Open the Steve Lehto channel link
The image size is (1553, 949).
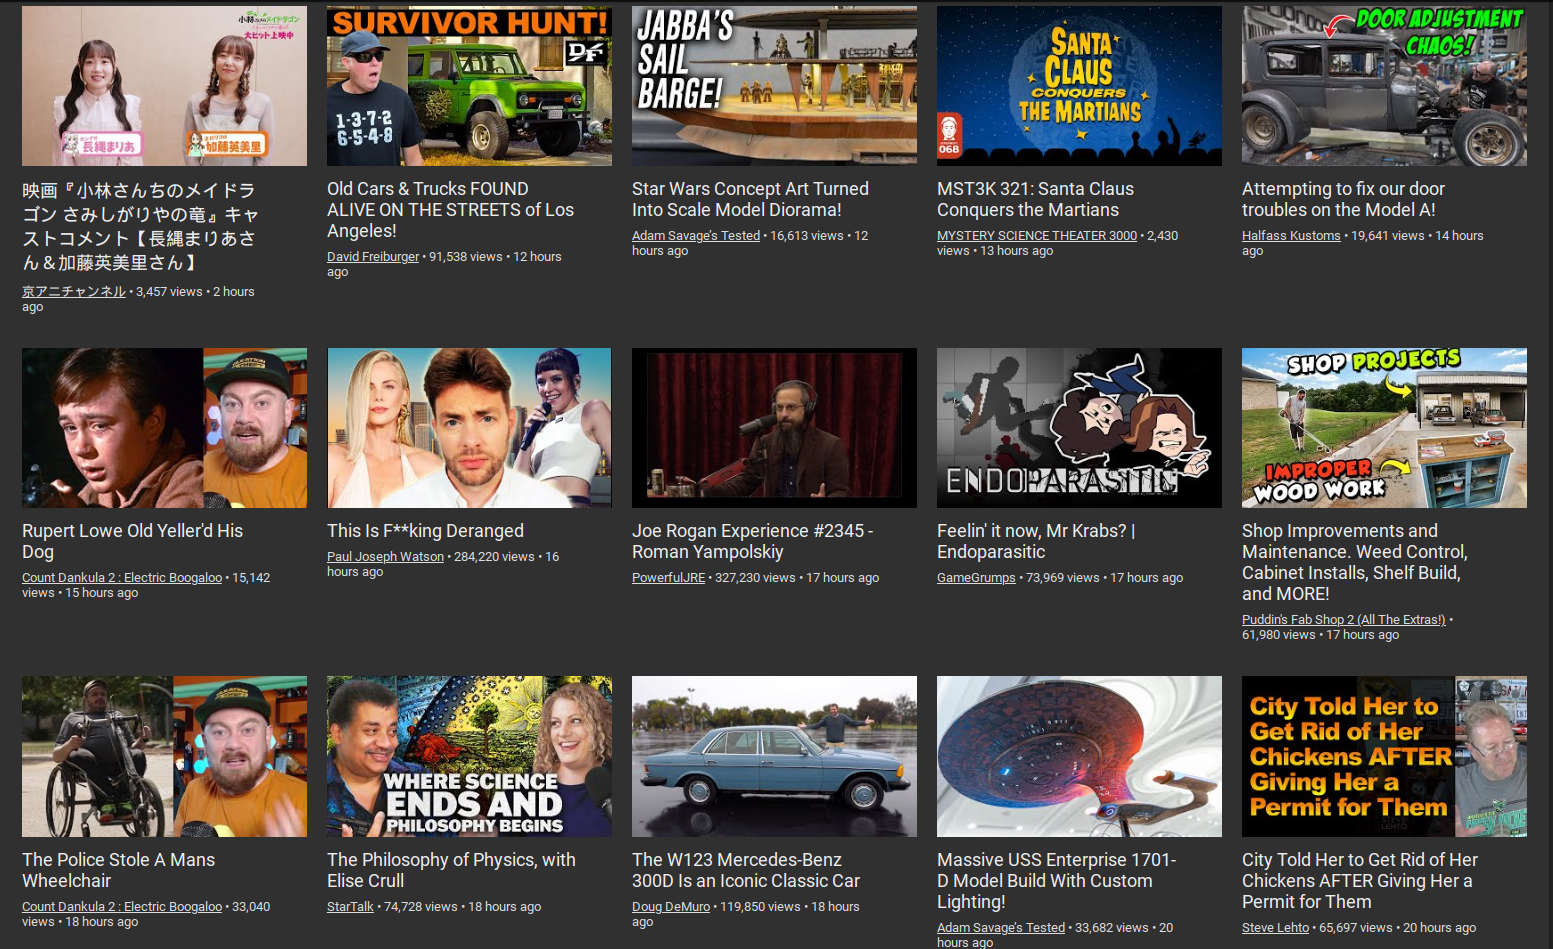pos(1275,928)
